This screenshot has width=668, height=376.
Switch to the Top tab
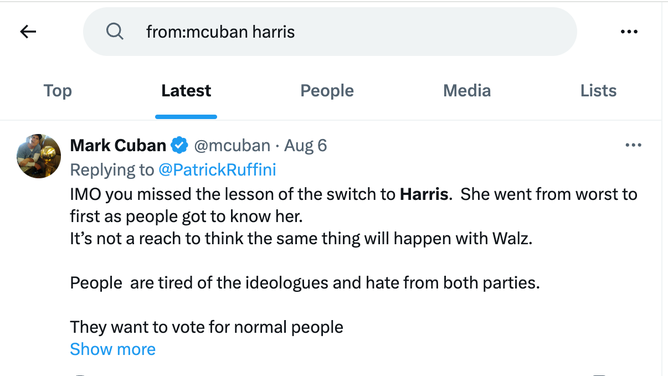pyautogui.click(x=58, y=91)
